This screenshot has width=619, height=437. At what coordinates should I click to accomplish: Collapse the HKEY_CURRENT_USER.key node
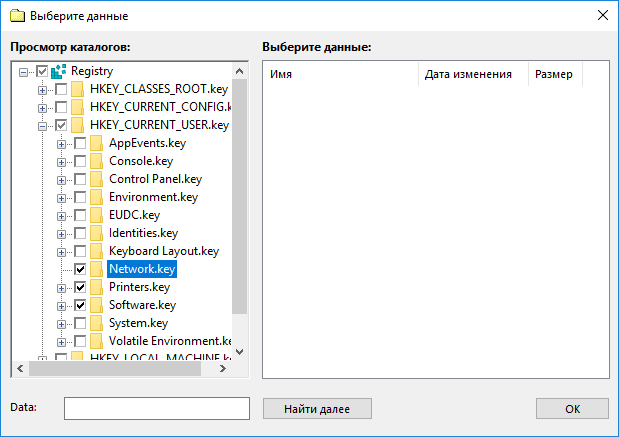click(42, 126)
